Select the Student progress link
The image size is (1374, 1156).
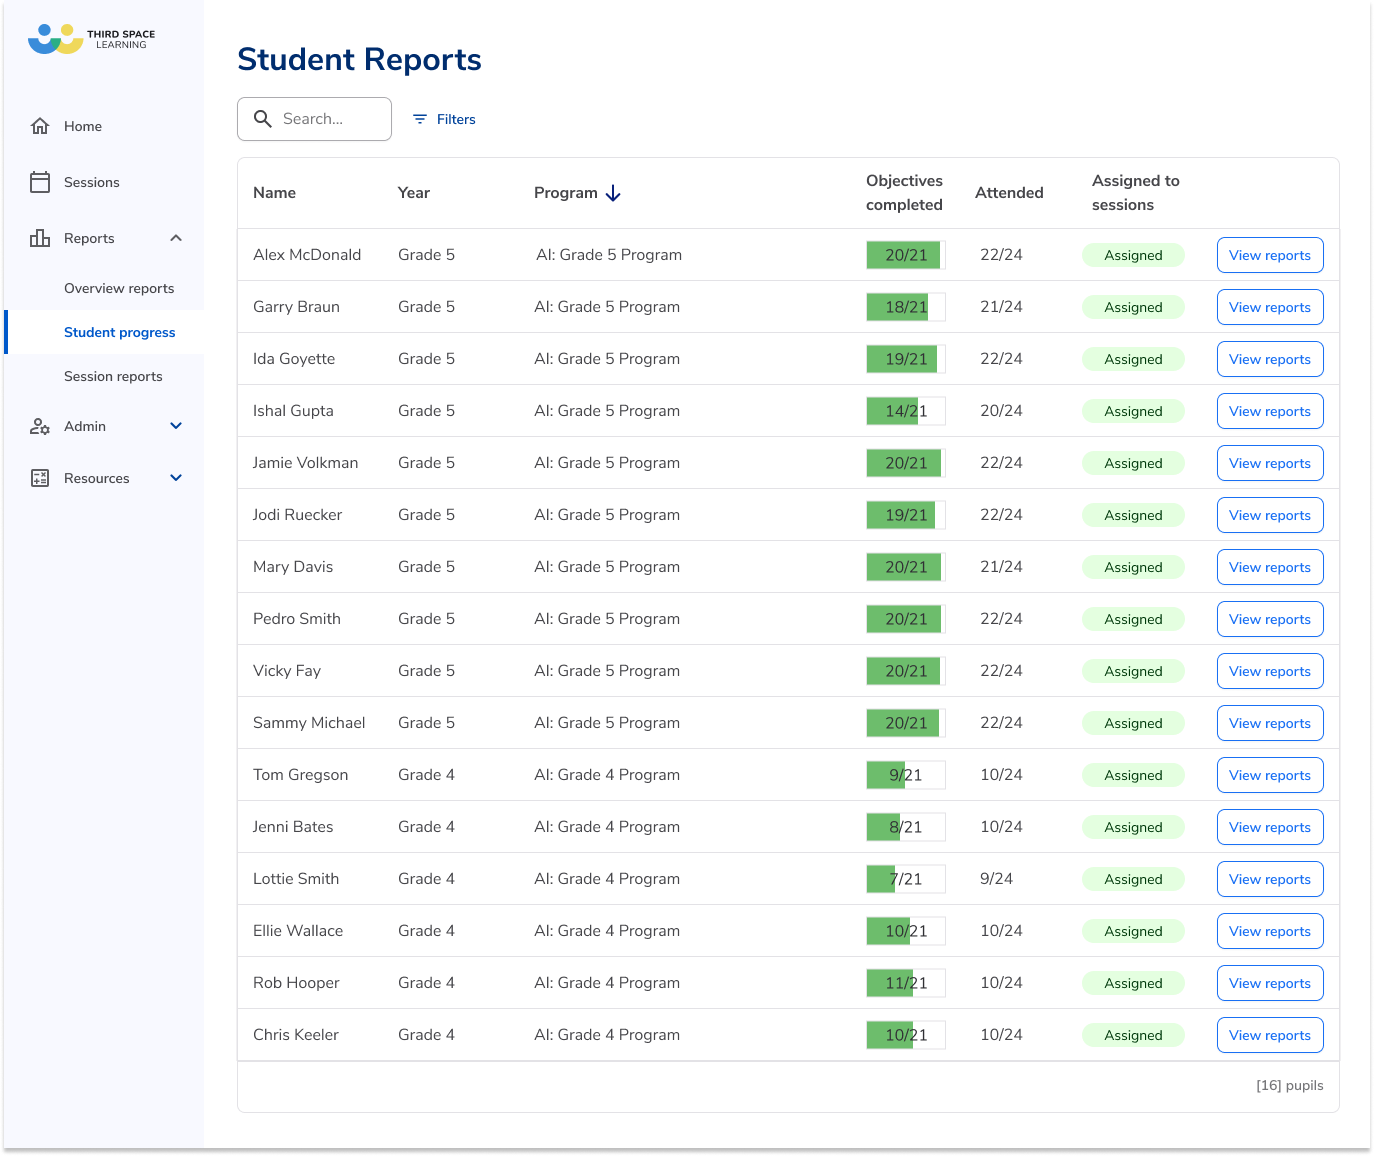[119, 332]
